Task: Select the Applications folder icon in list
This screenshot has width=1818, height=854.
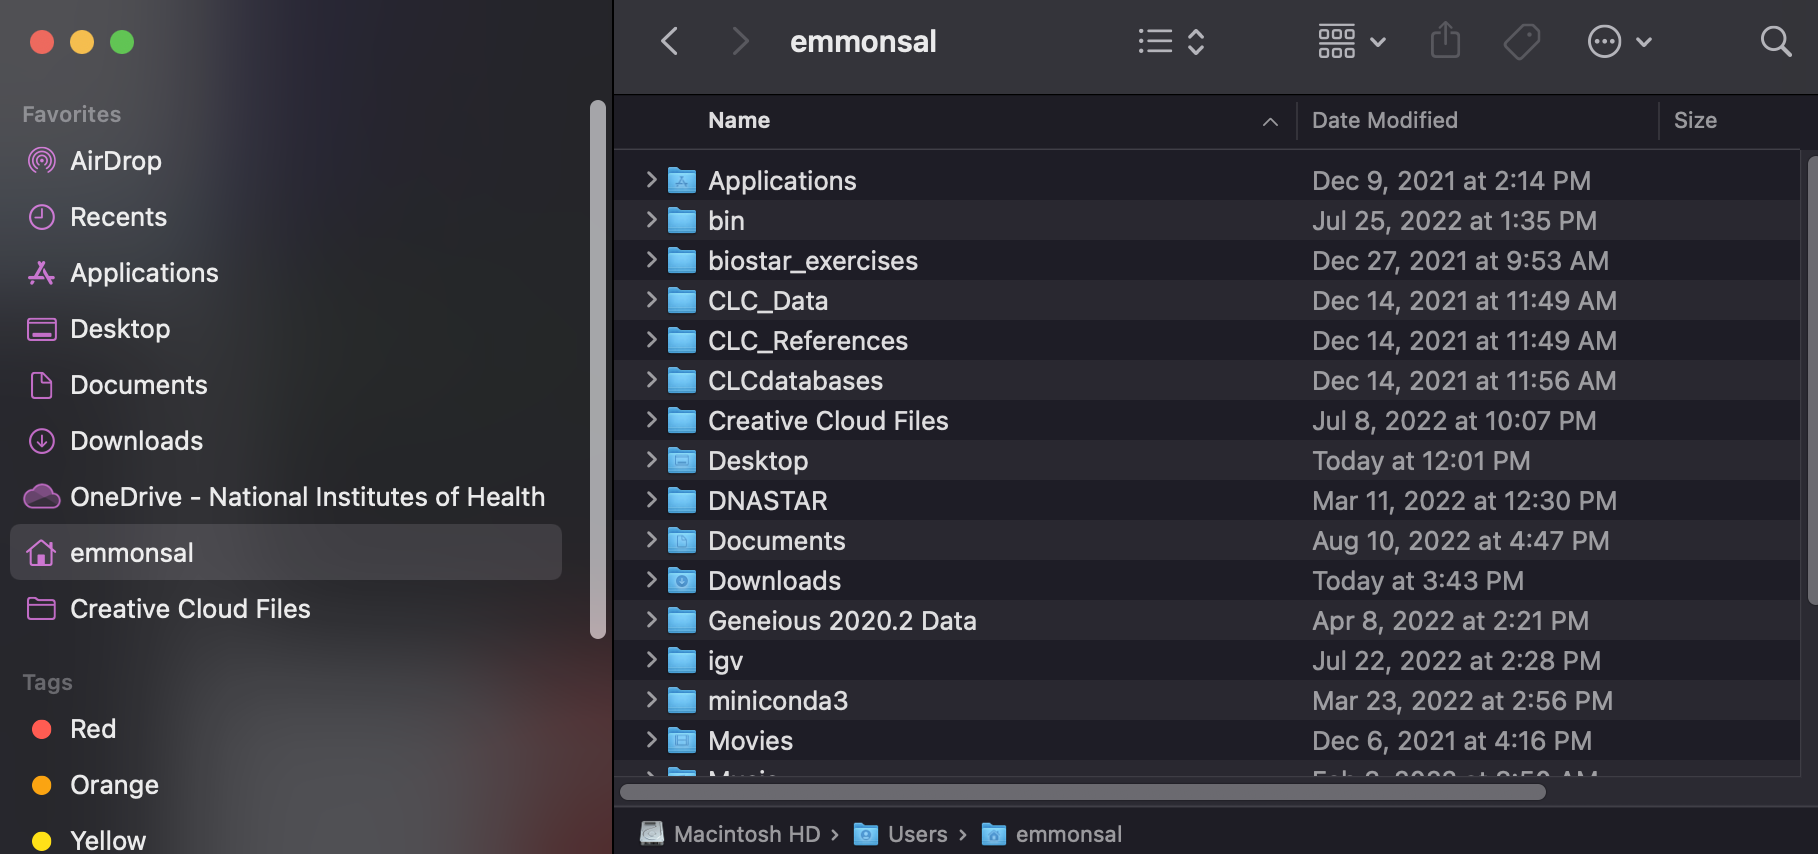Action: 682,180
